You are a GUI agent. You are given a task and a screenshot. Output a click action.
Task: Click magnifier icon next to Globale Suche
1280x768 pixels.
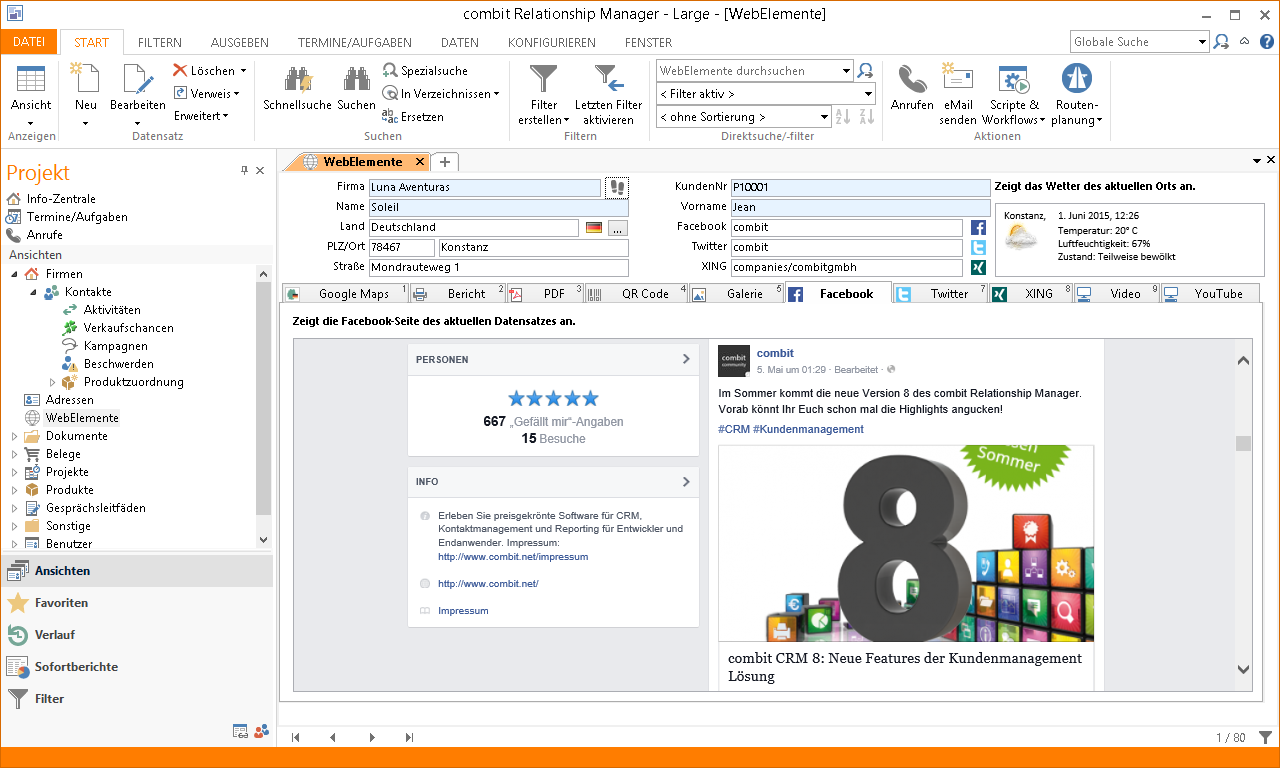pos(1221,42)
